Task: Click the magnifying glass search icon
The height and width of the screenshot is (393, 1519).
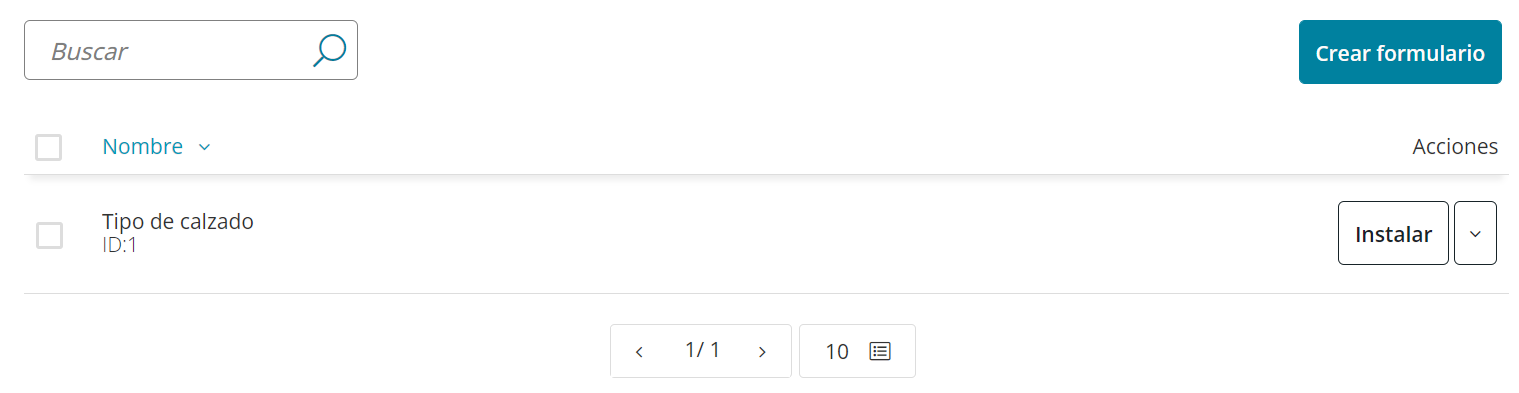Action: click(x=329, y=51)
